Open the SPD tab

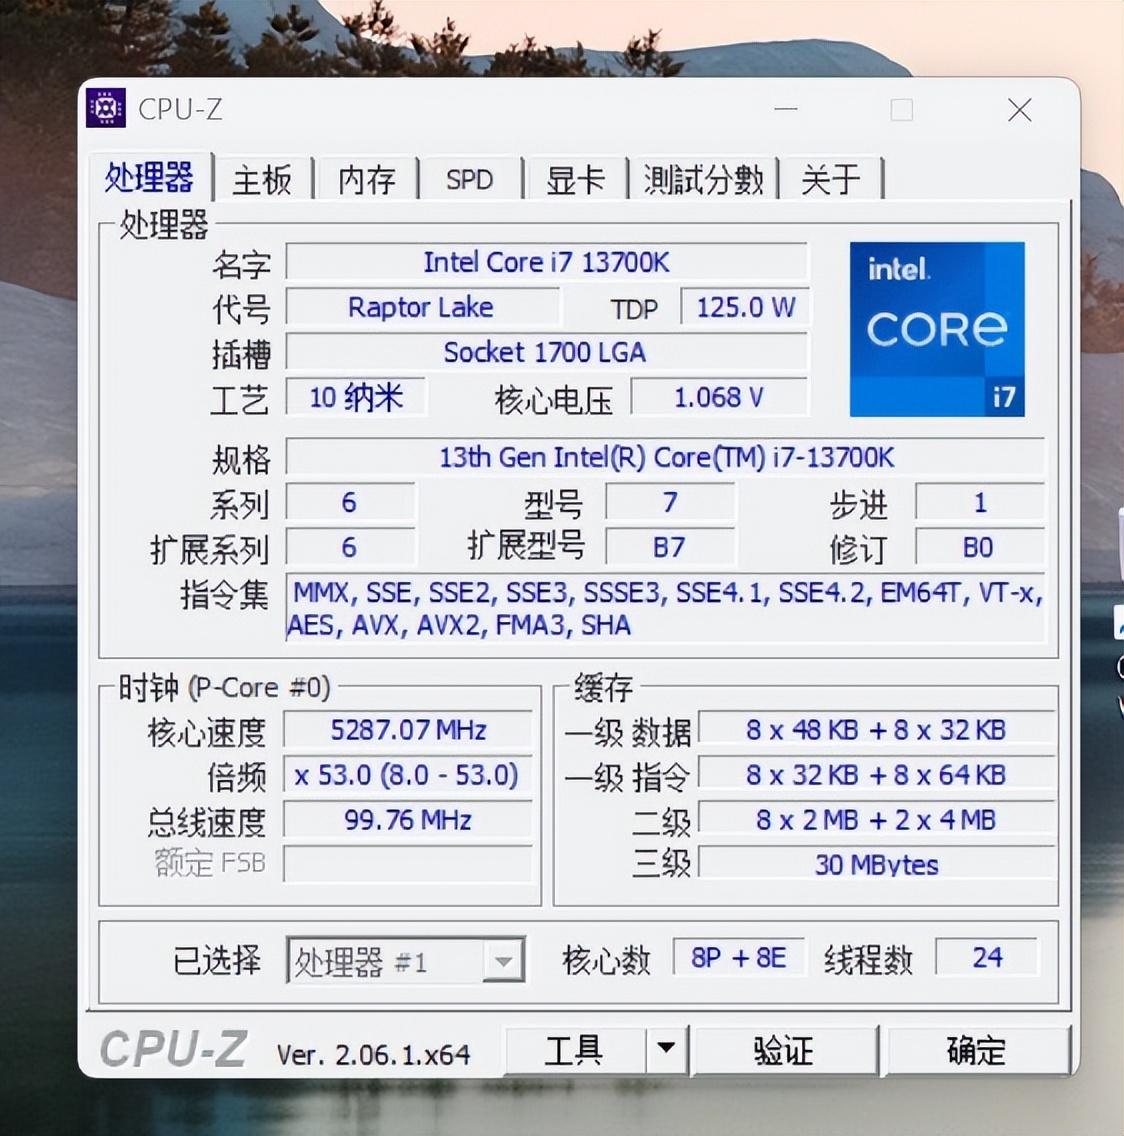click(470, 179)
